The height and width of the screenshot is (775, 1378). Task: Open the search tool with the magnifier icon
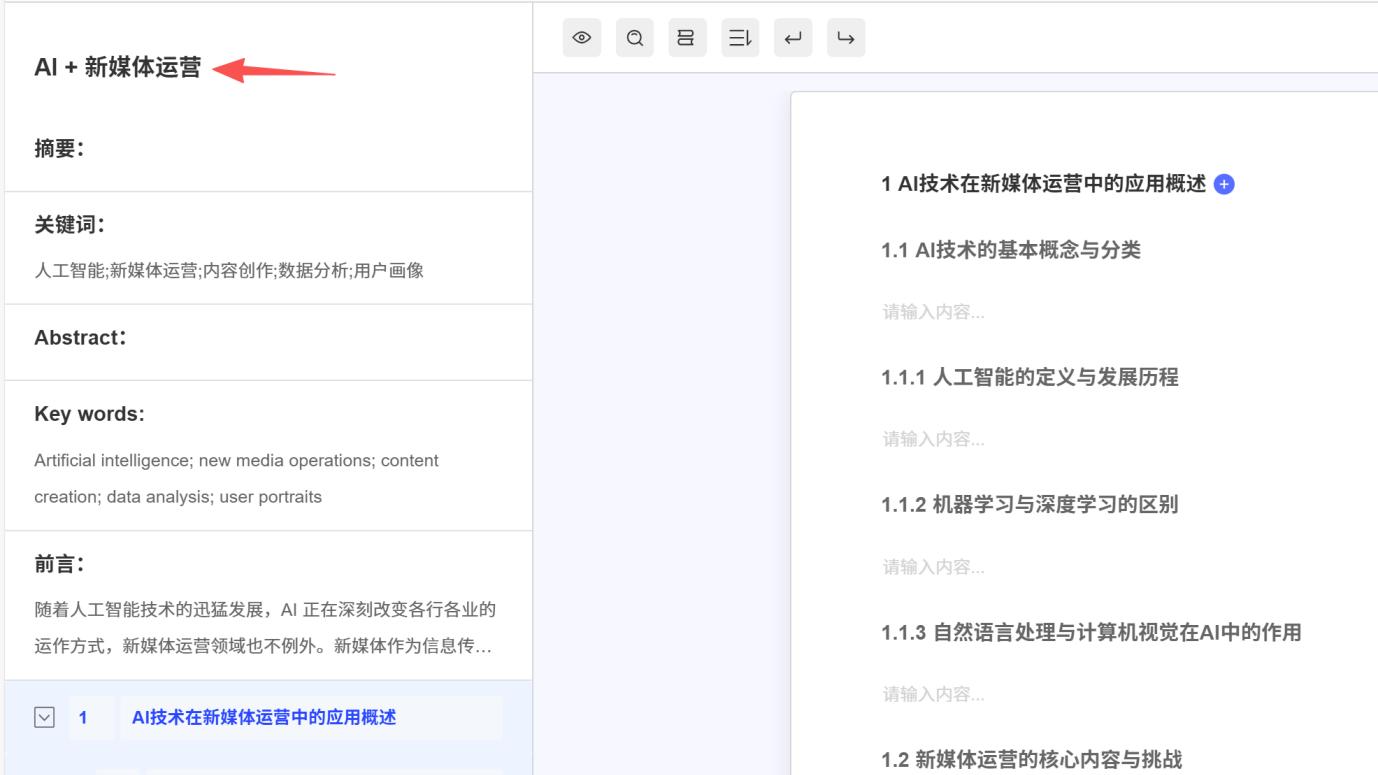click(x=634, y=38)
